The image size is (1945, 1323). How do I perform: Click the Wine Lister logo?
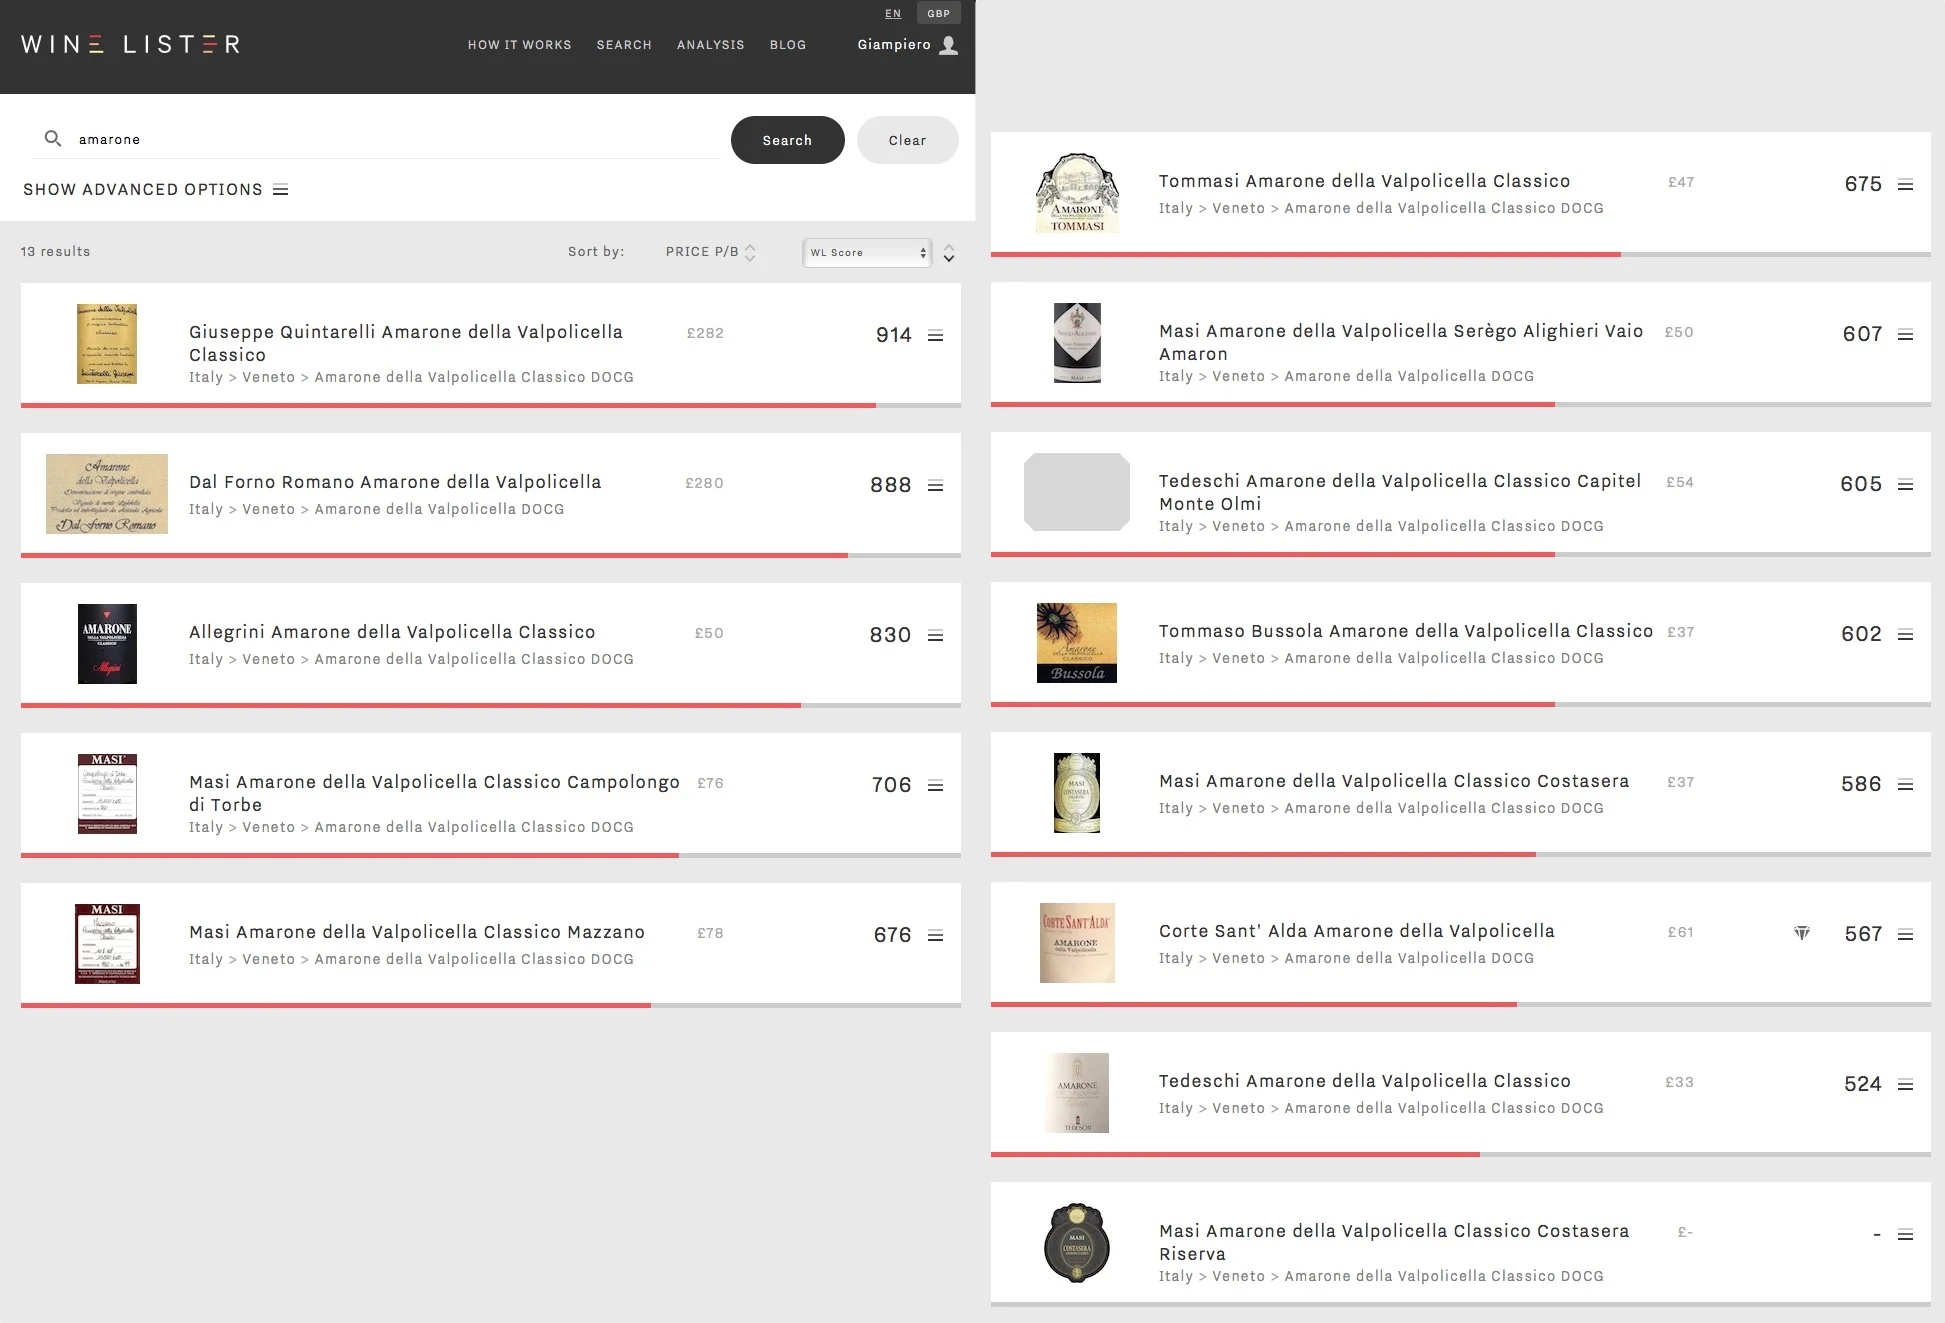[131, 44]
